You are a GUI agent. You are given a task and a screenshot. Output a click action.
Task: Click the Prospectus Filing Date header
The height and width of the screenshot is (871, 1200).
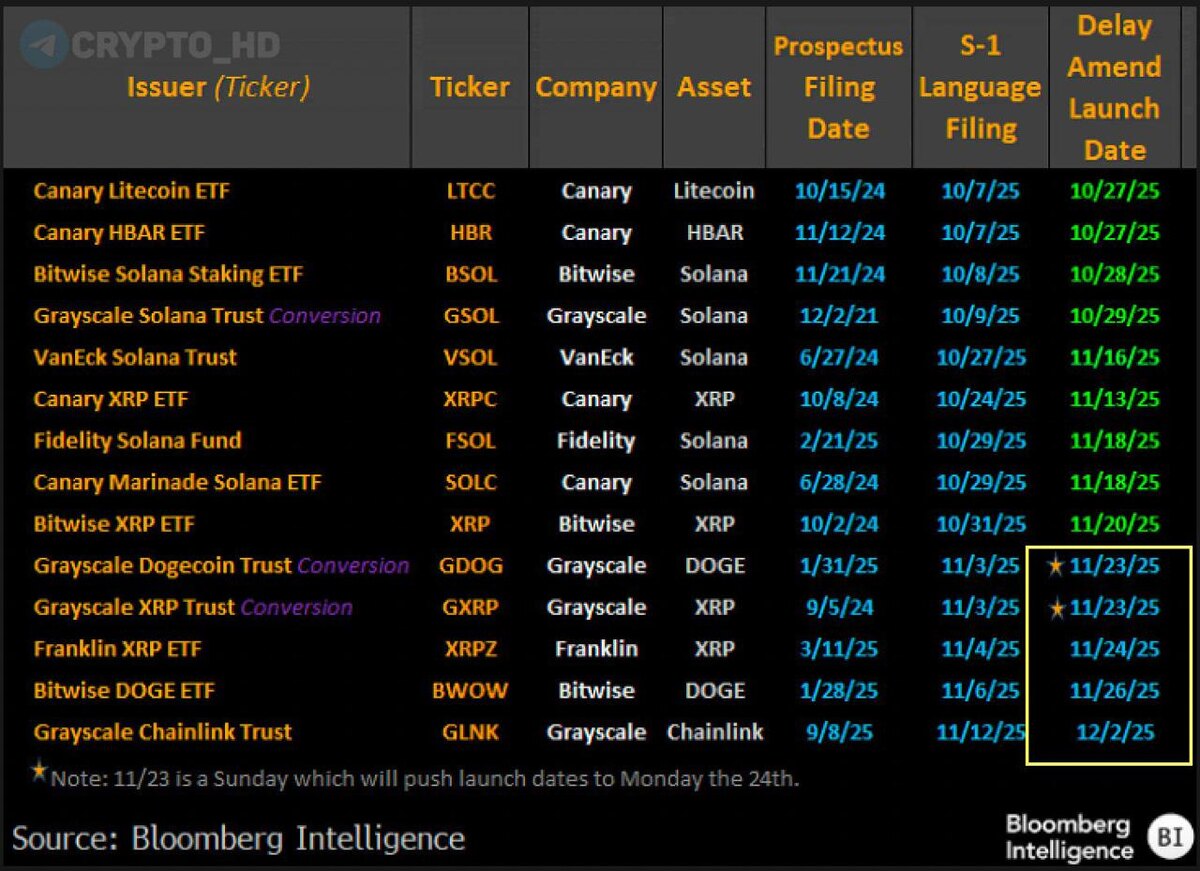point(838,87)
